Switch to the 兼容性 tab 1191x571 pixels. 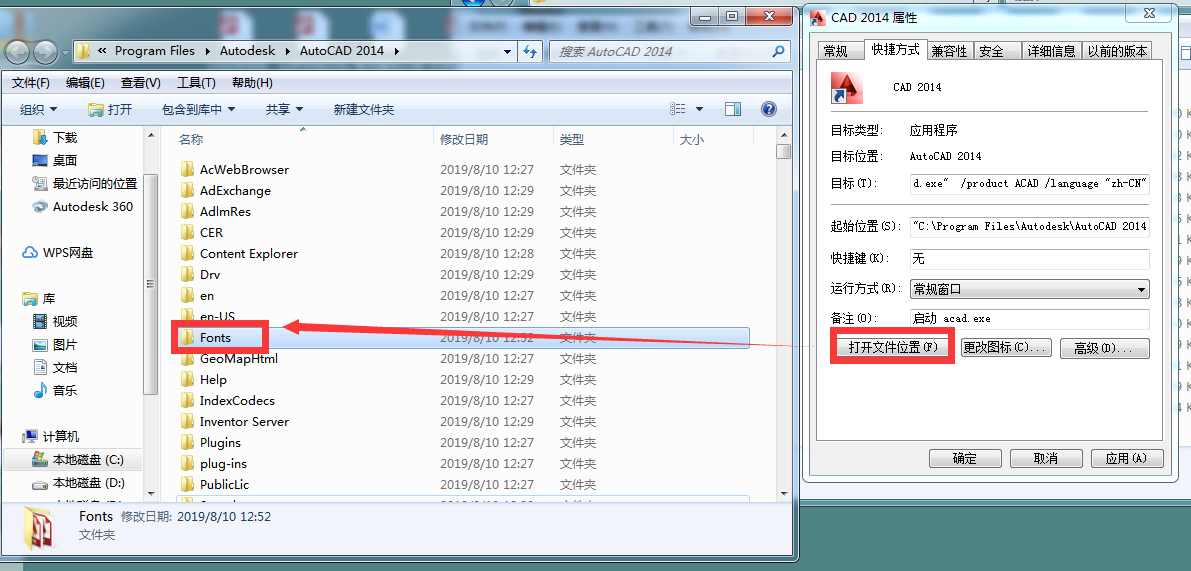[x=948, y=51]
